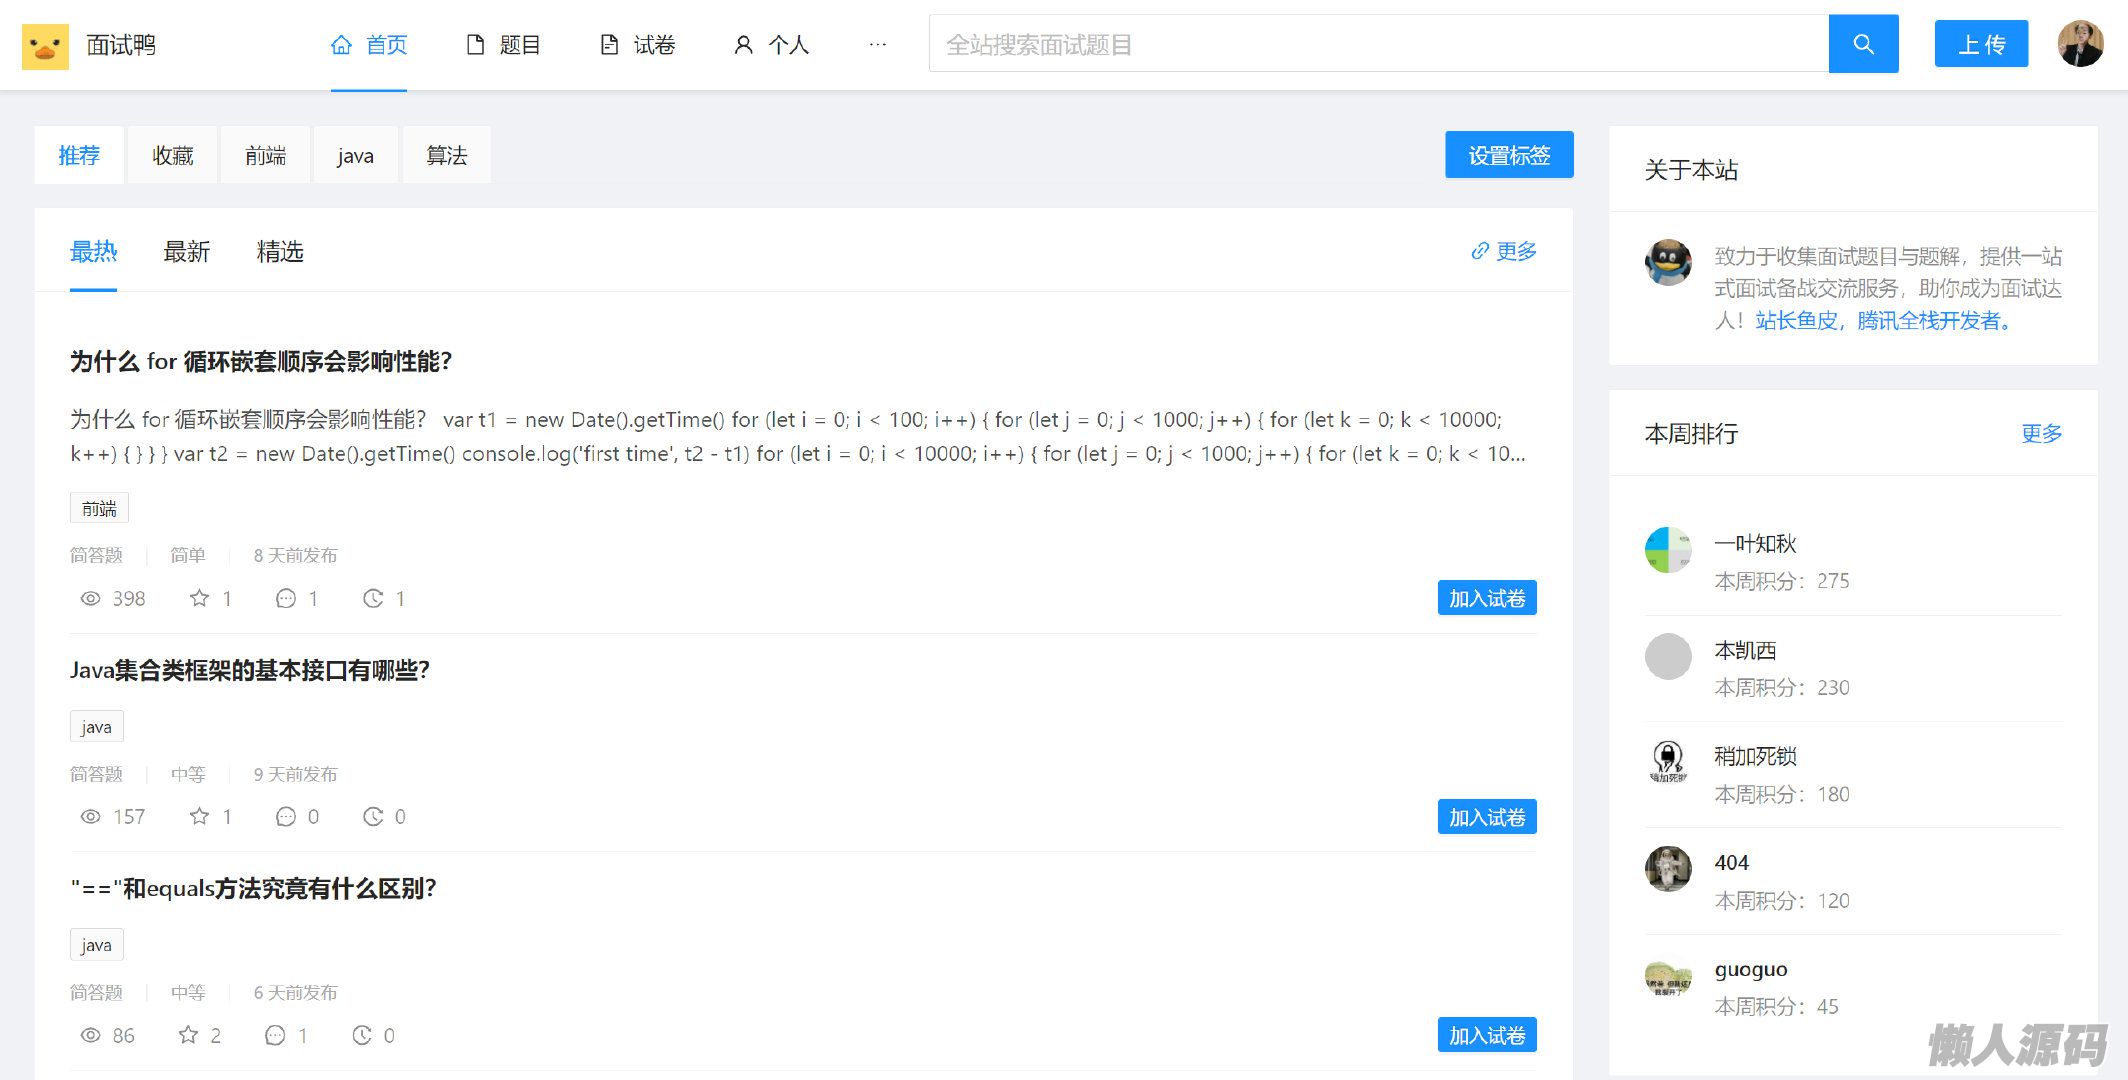Go to the 试卷 navigation item

click(638, 45)
